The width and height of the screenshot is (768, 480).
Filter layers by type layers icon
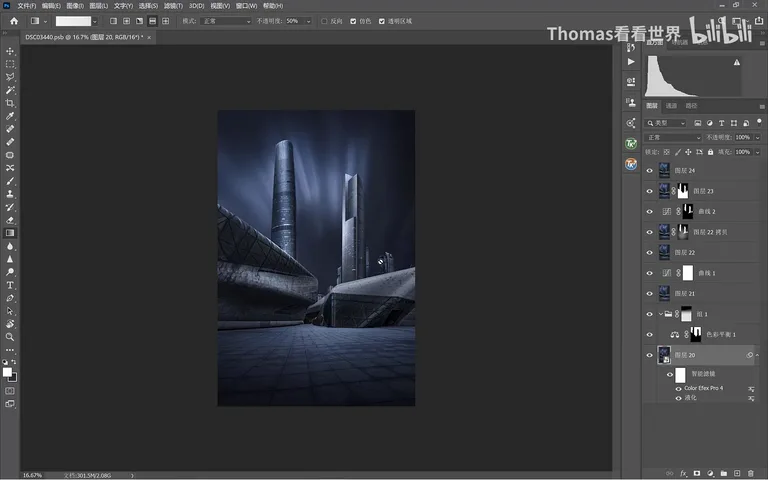click(721, 123)
